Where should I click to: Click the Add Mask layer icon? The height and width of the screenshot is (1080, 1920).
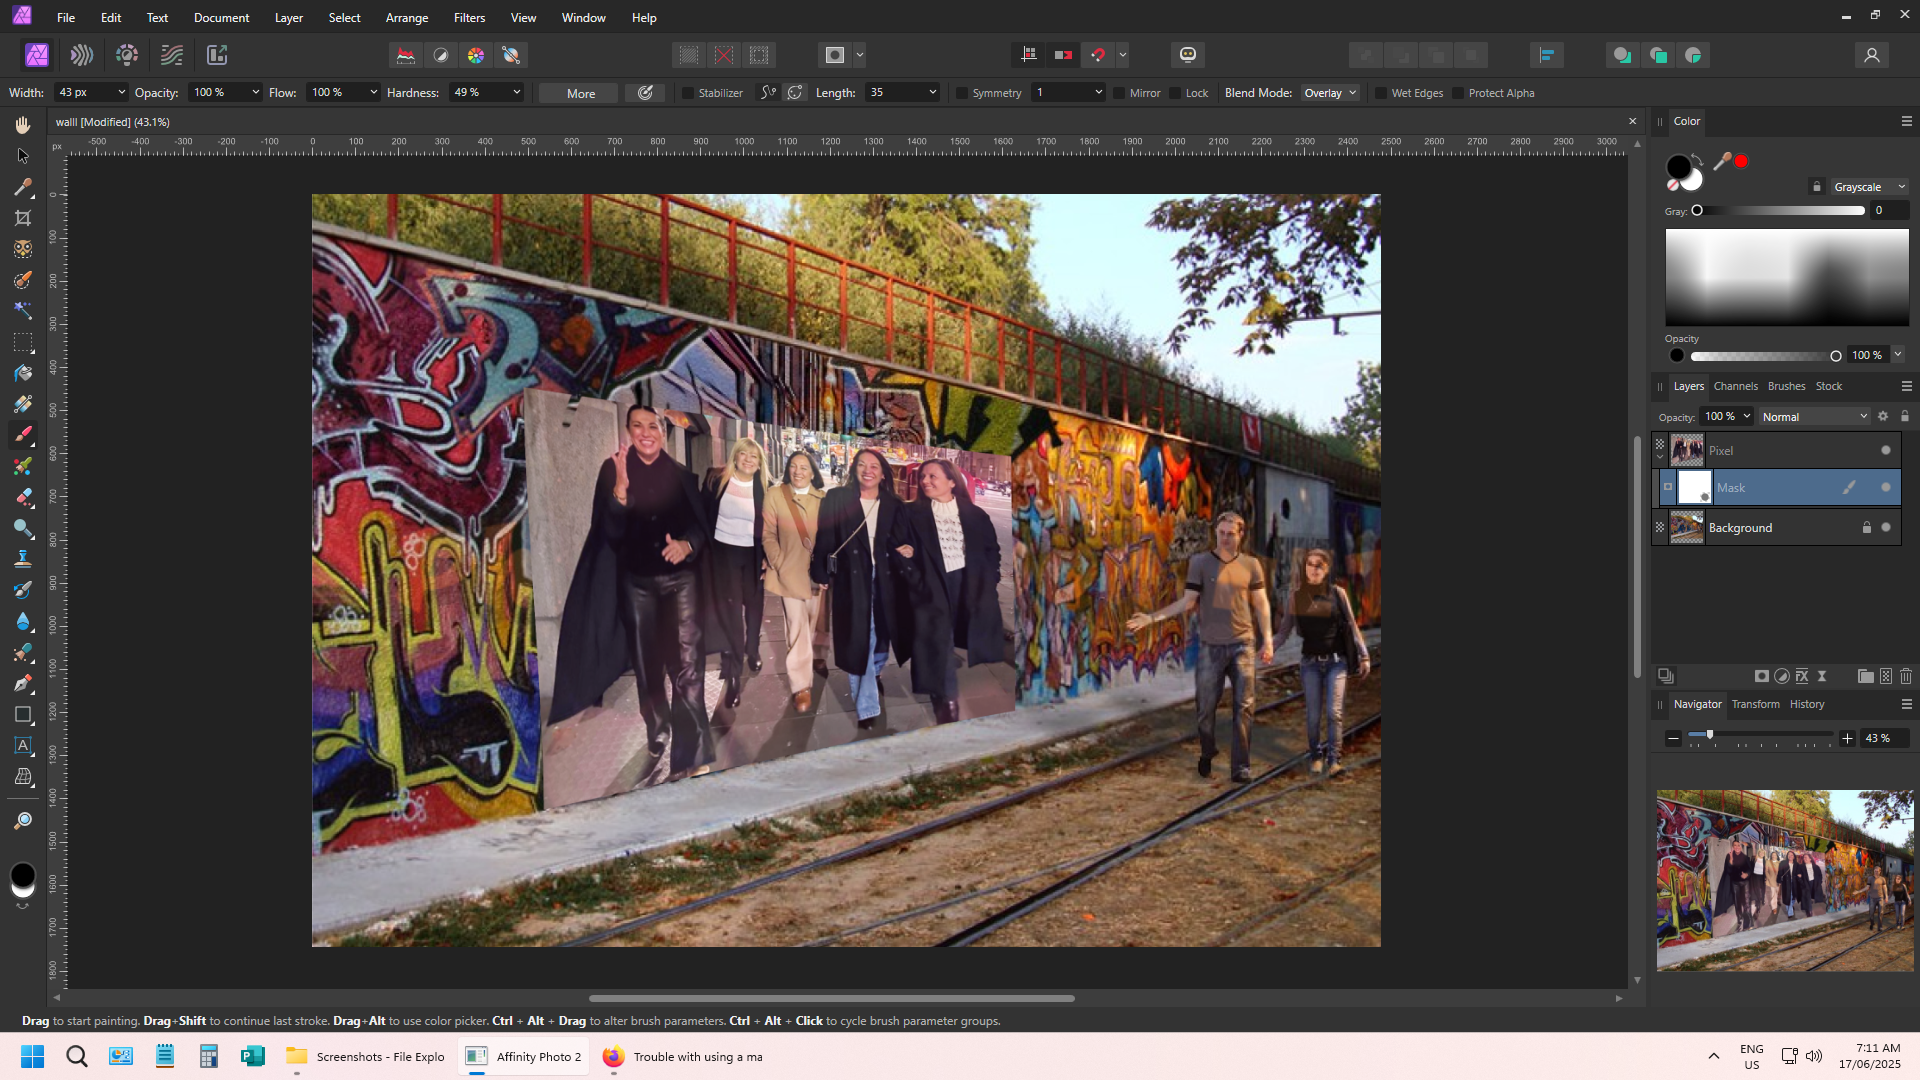click(x=1762, y=676)
